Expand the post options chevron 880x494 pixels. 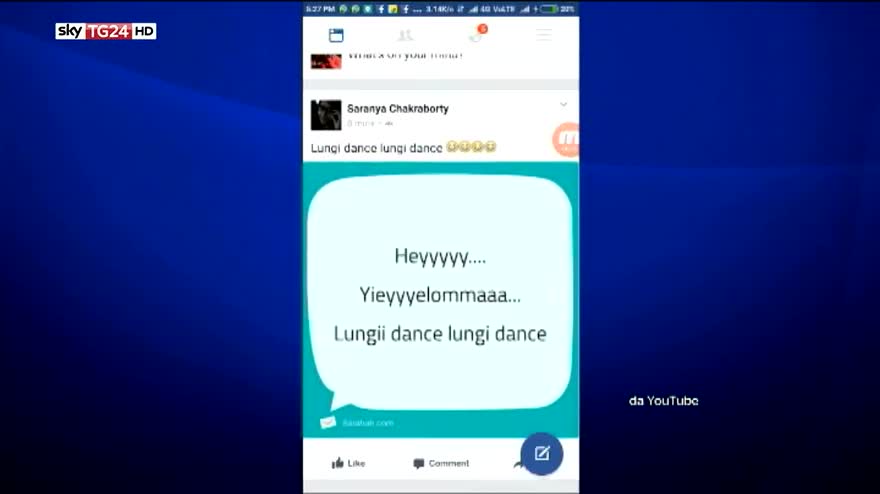coord(563,105)
